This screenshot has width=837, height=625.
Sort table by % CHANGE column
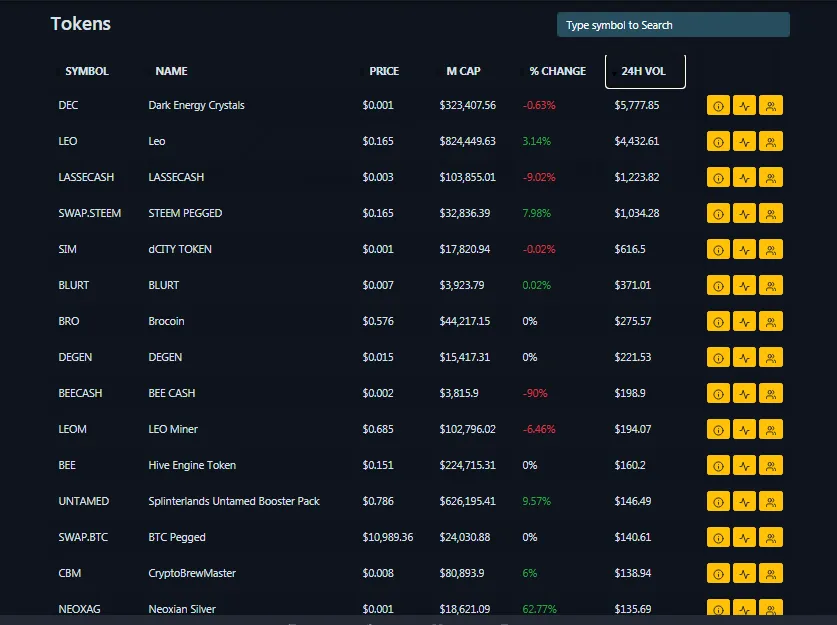click(x=557, y=71)
